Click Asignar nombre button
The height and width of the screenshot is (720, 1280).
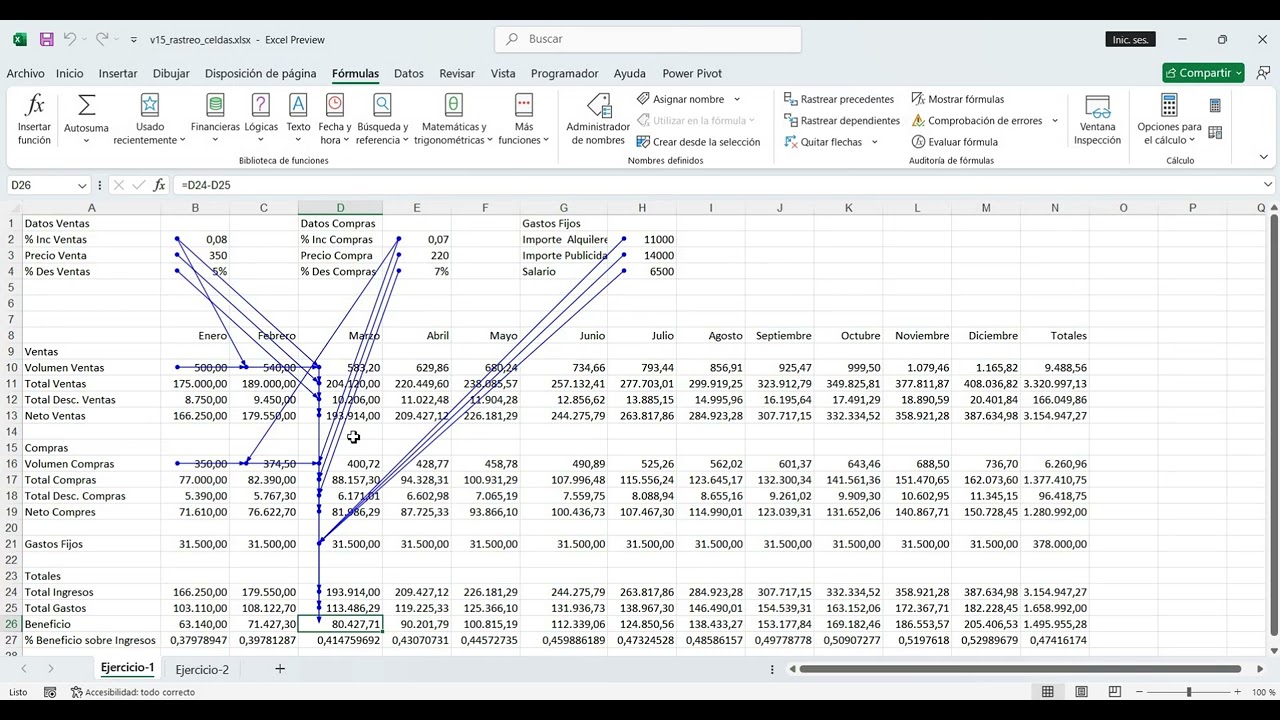[681, 99]
